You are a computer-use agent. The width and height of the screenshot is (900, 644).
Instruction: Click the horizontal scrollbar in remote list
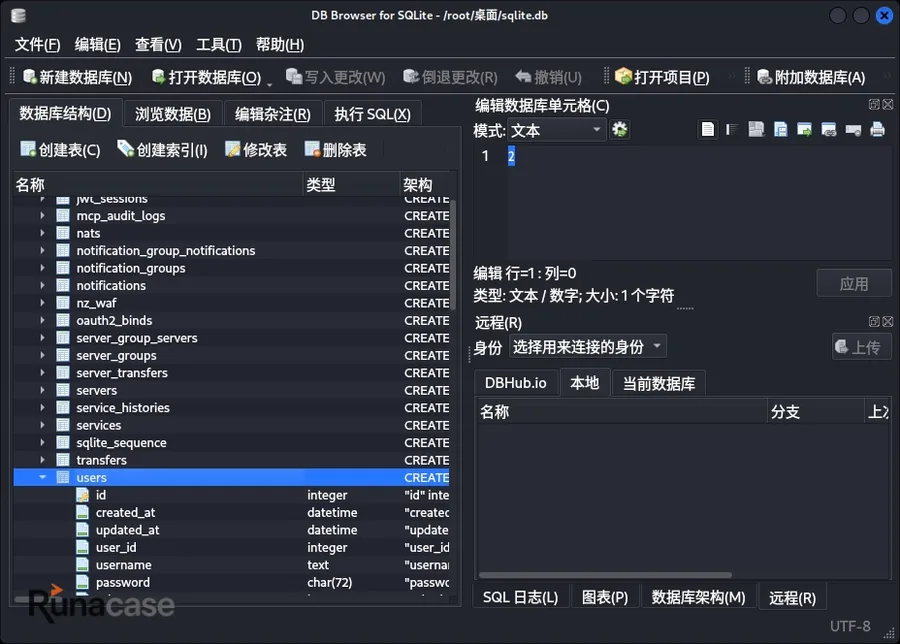coord(605,575)
